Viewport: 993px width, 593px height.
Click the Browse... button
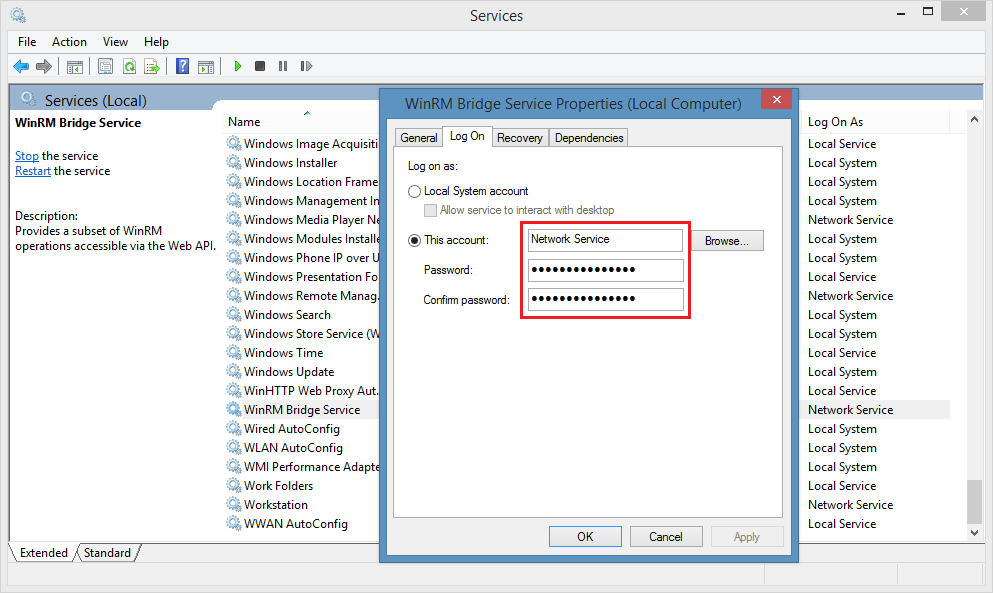(x=726, y=241)
